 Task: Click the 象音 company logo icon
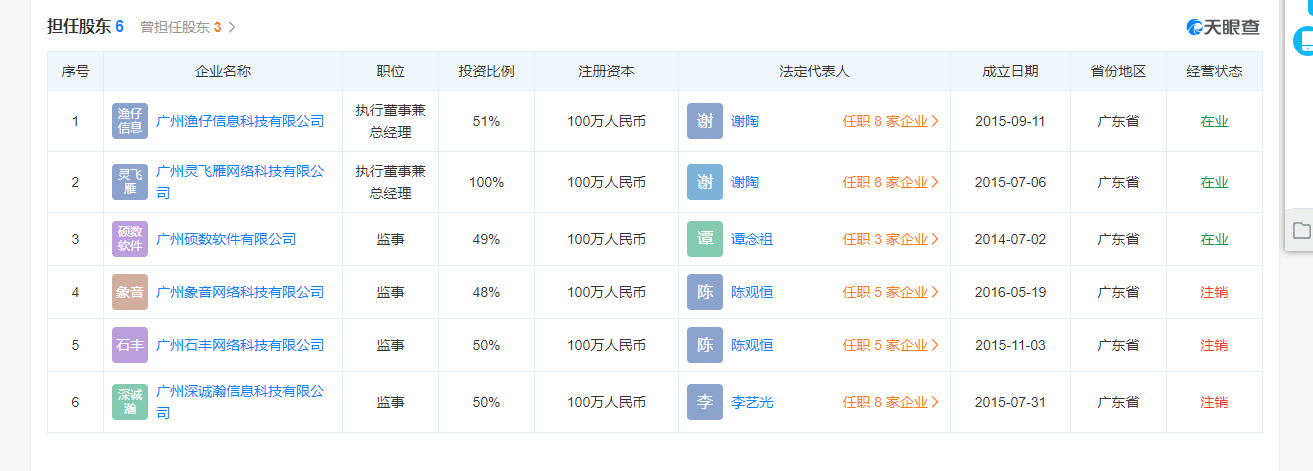point(130,292)
